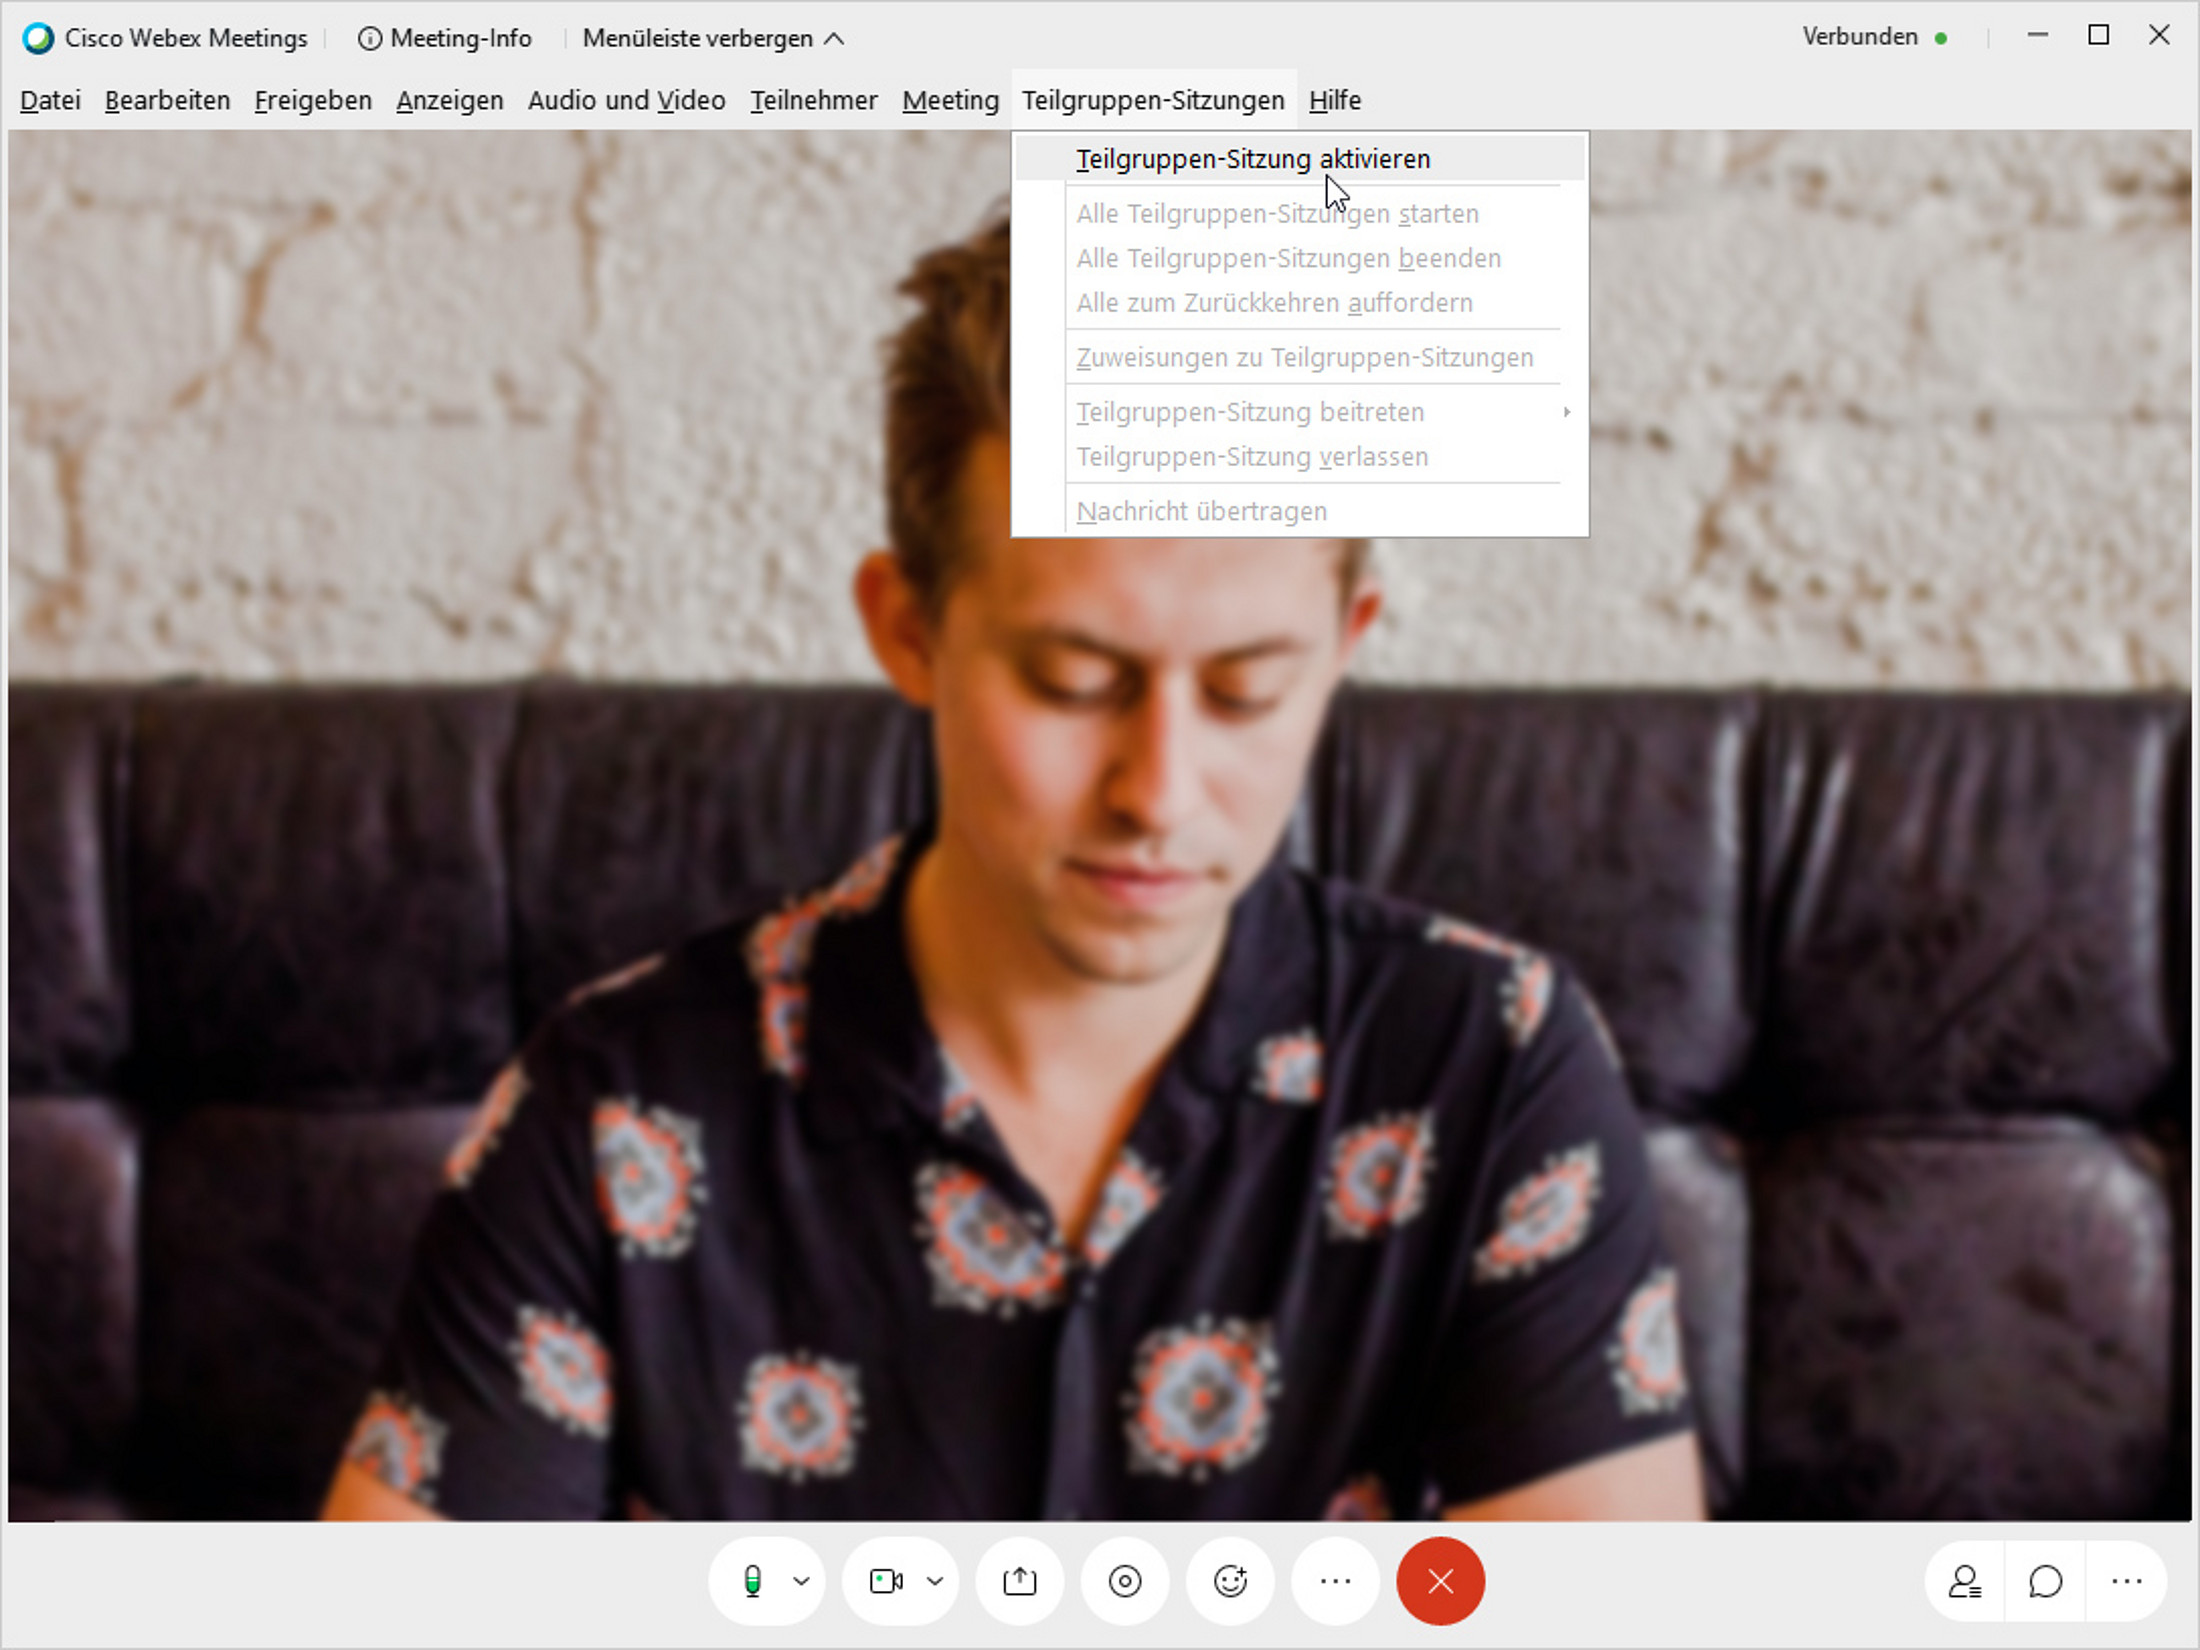This screenshot has height=1650, width=2200.
Task: Open video options arrow next to camera
Action: 935,1581
